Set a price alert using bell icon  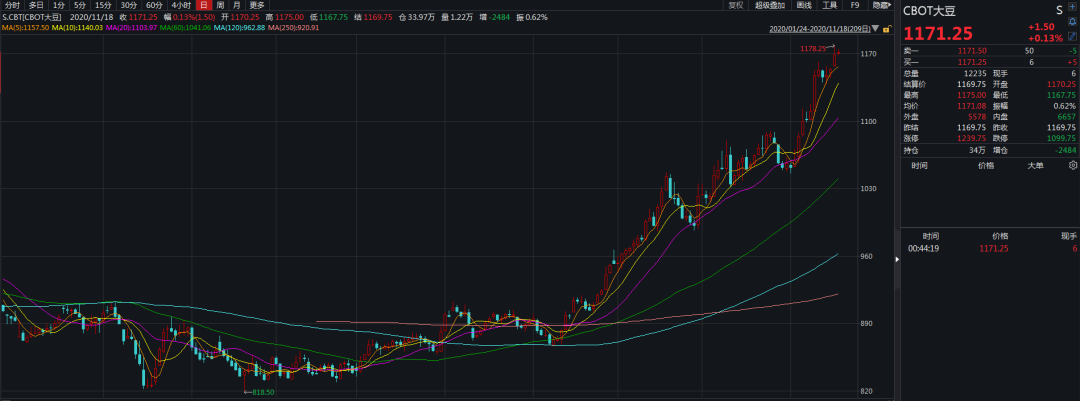(x=1072, y=21)
